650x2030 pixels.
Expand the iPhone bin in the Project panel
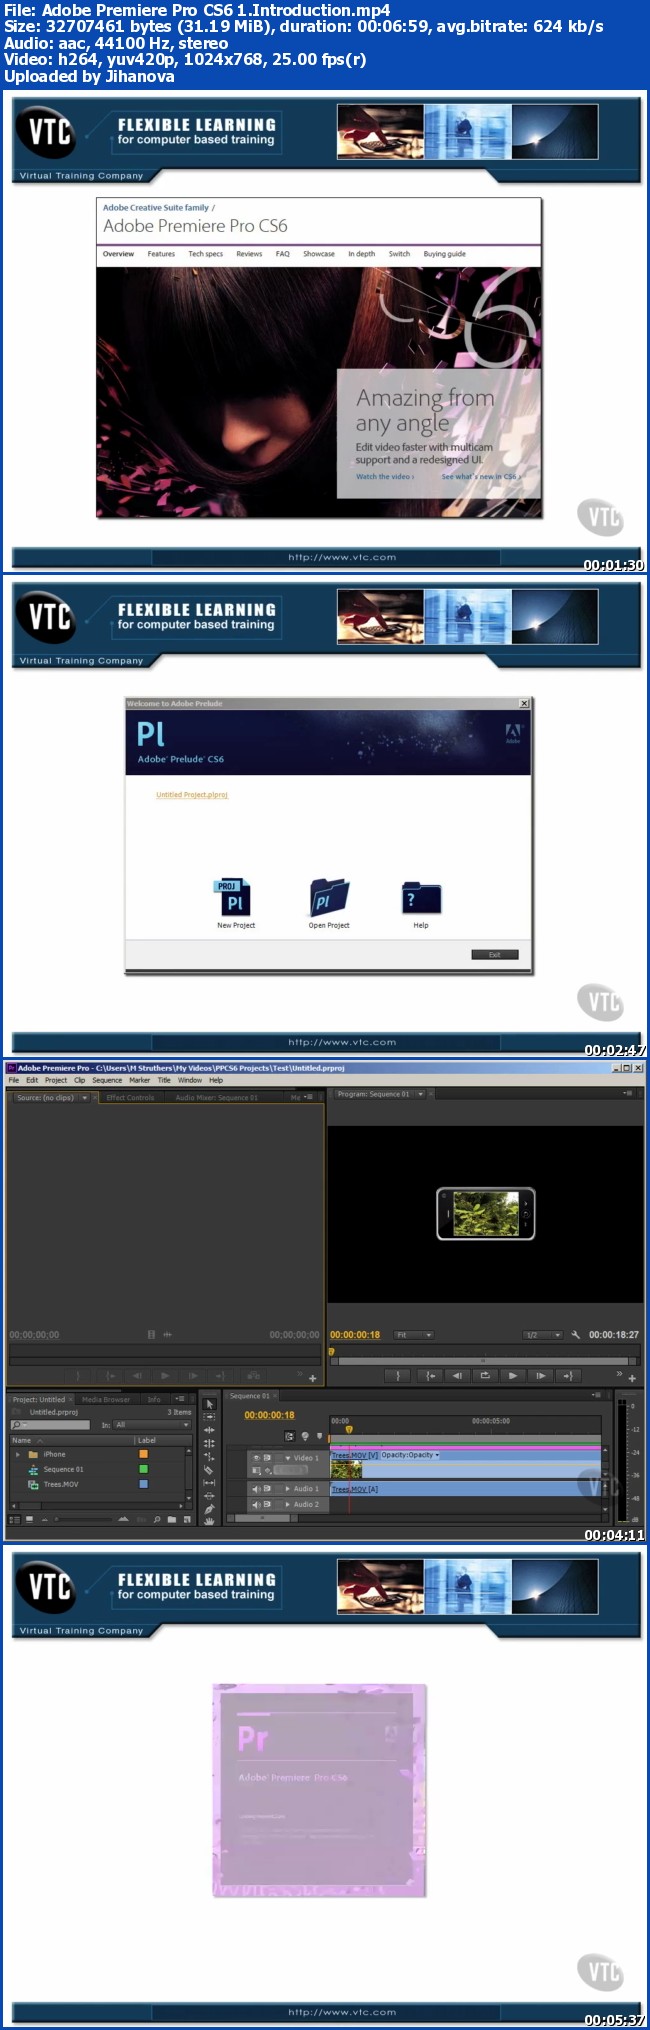[x=18, y=1454]
